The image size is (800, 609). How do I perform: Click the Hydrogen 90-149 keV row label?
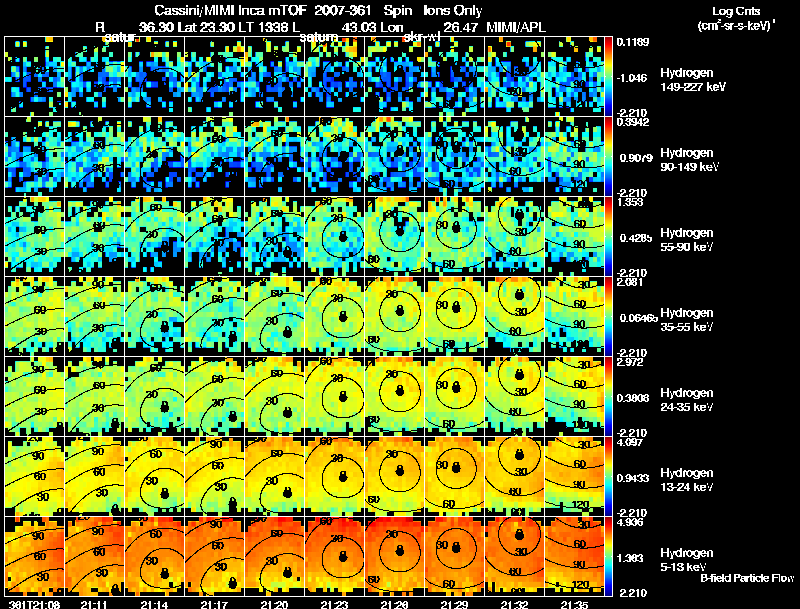690,160
